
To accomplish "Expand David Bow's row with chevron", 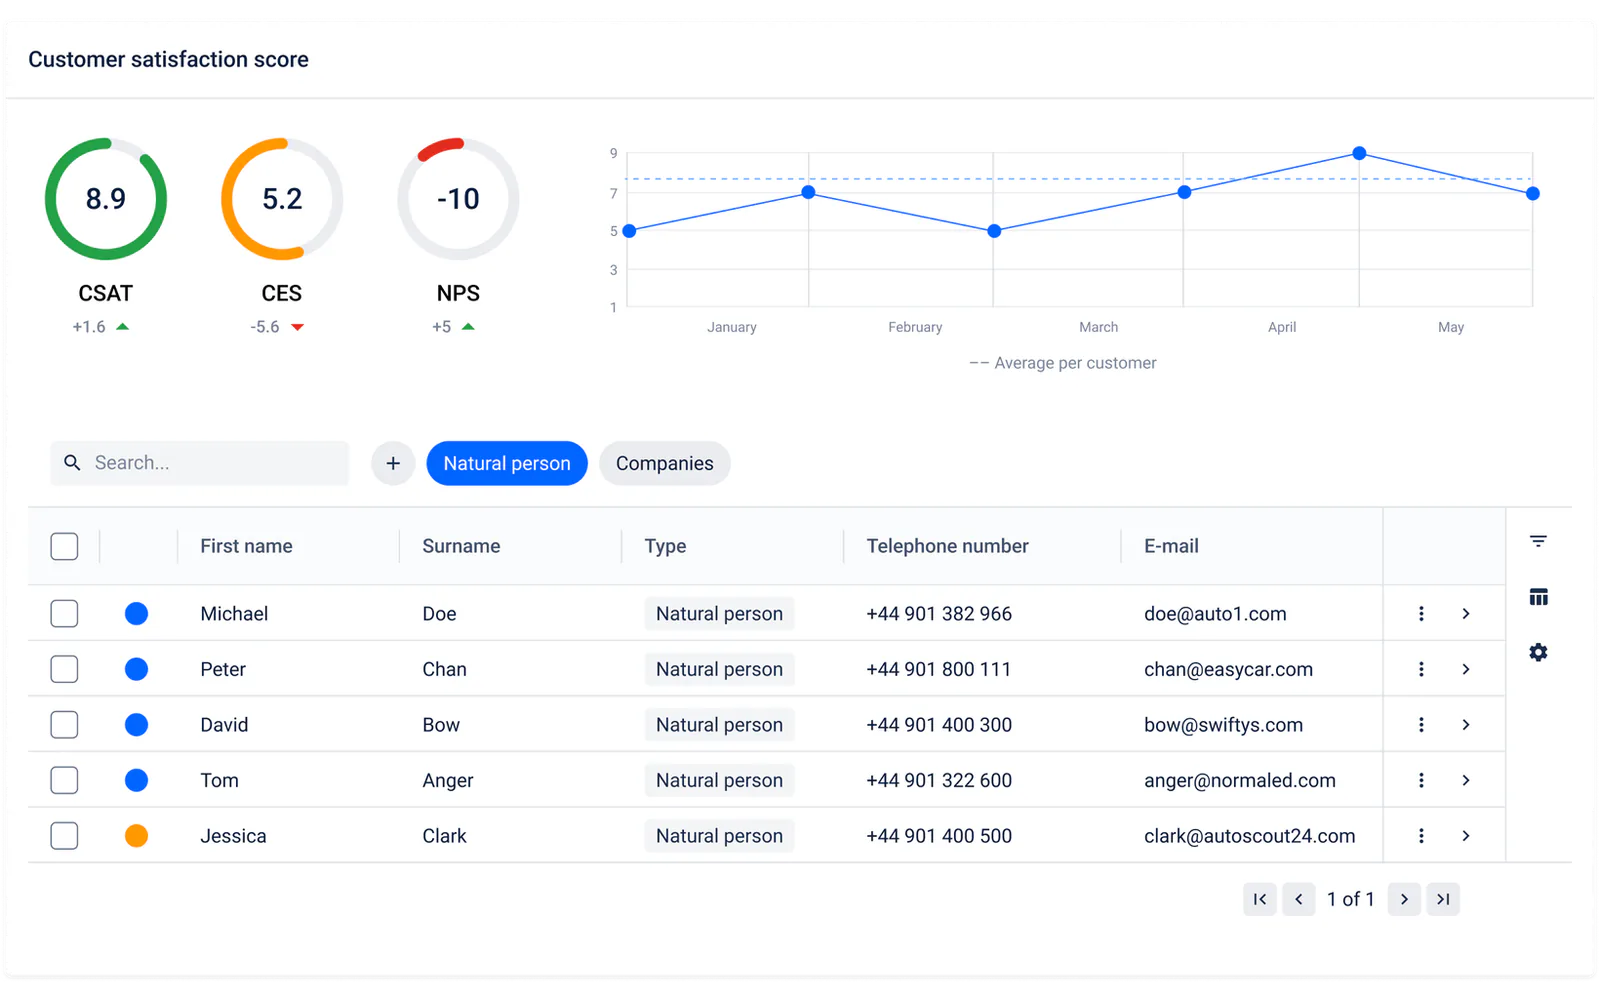I will pyautogui.click(x=1466, y=725).
